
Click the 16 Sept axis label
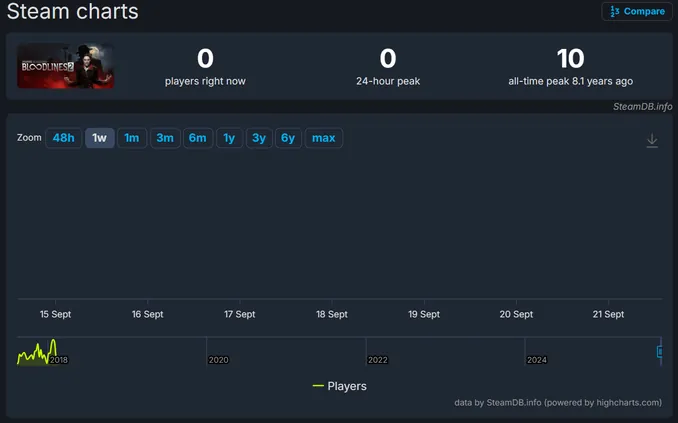(147, 314)
